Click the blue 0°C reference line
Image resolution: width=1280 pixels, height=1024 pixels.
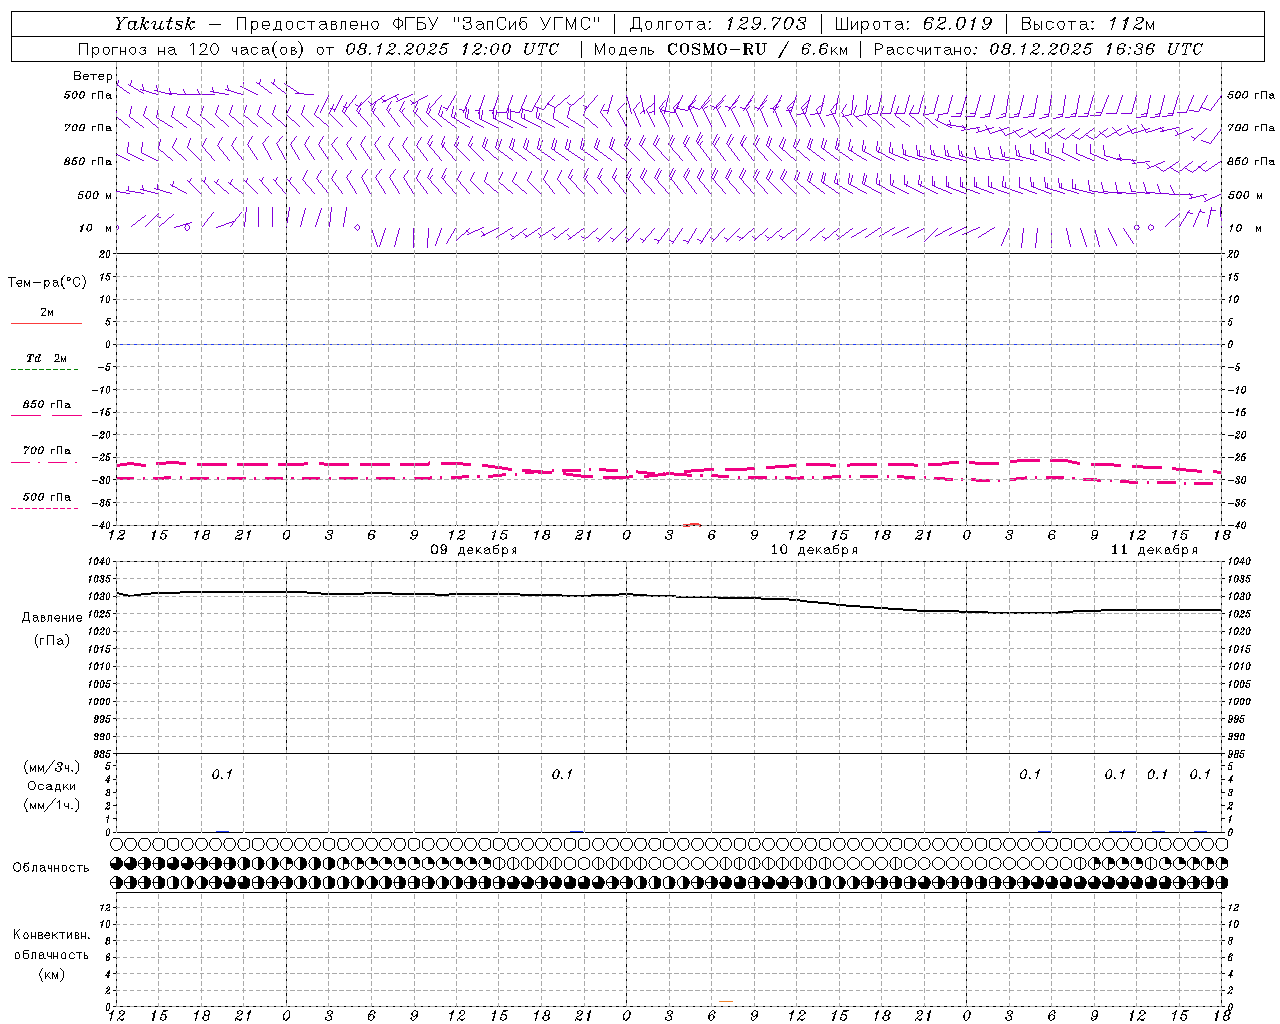click(670, 344)
